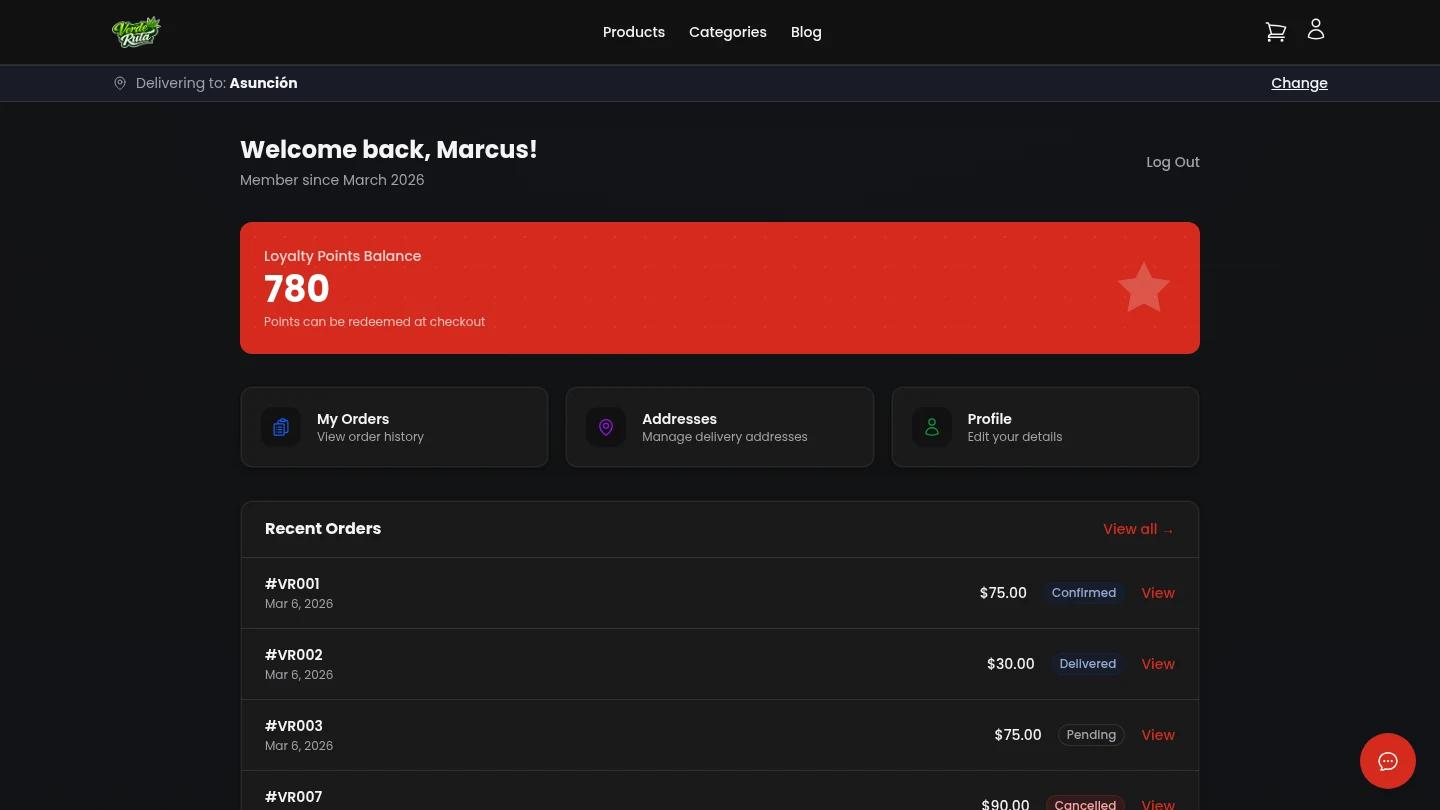Screen dimensions: 1440x810
Task: View the delivered order #VR002
Action: 1157,664
